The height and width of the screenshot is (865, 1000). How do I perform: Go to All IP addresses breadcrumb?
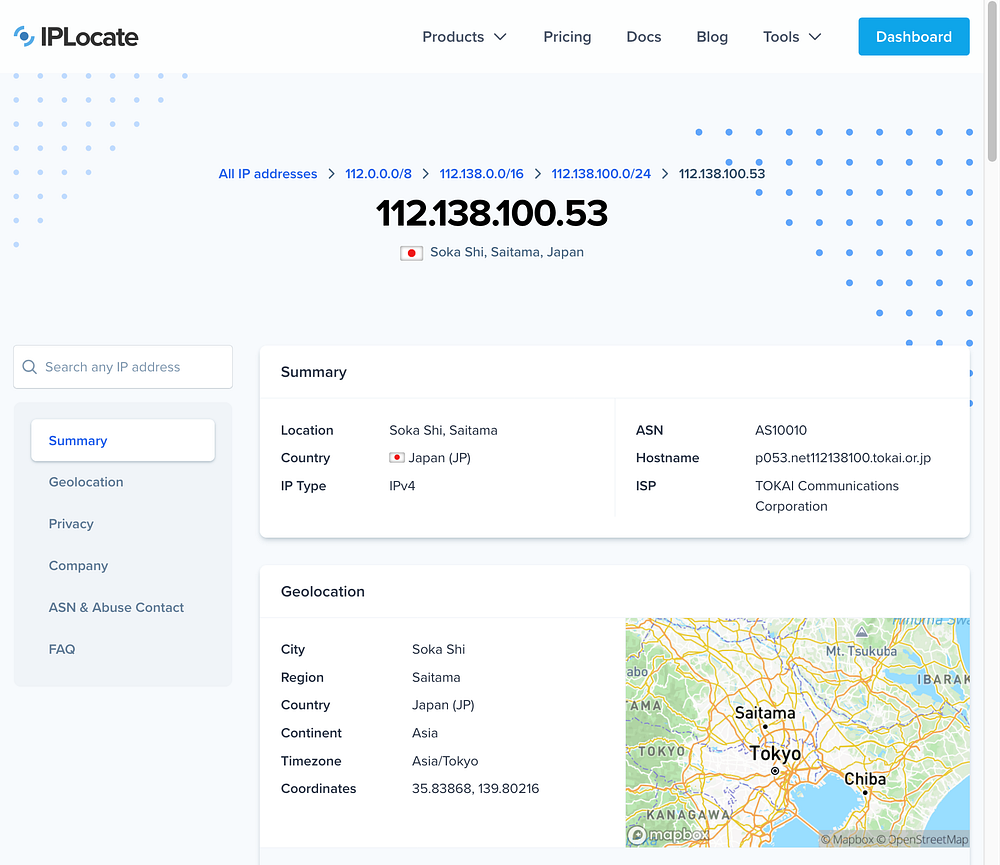(x=268, y=174)
